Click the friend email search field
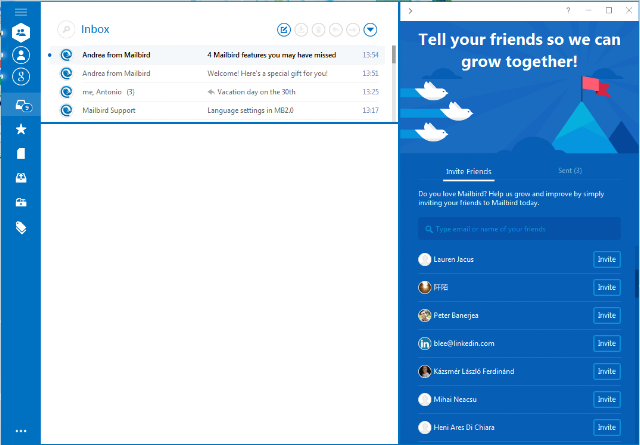This screenshot has height=445, width=640. pos(519,229)
